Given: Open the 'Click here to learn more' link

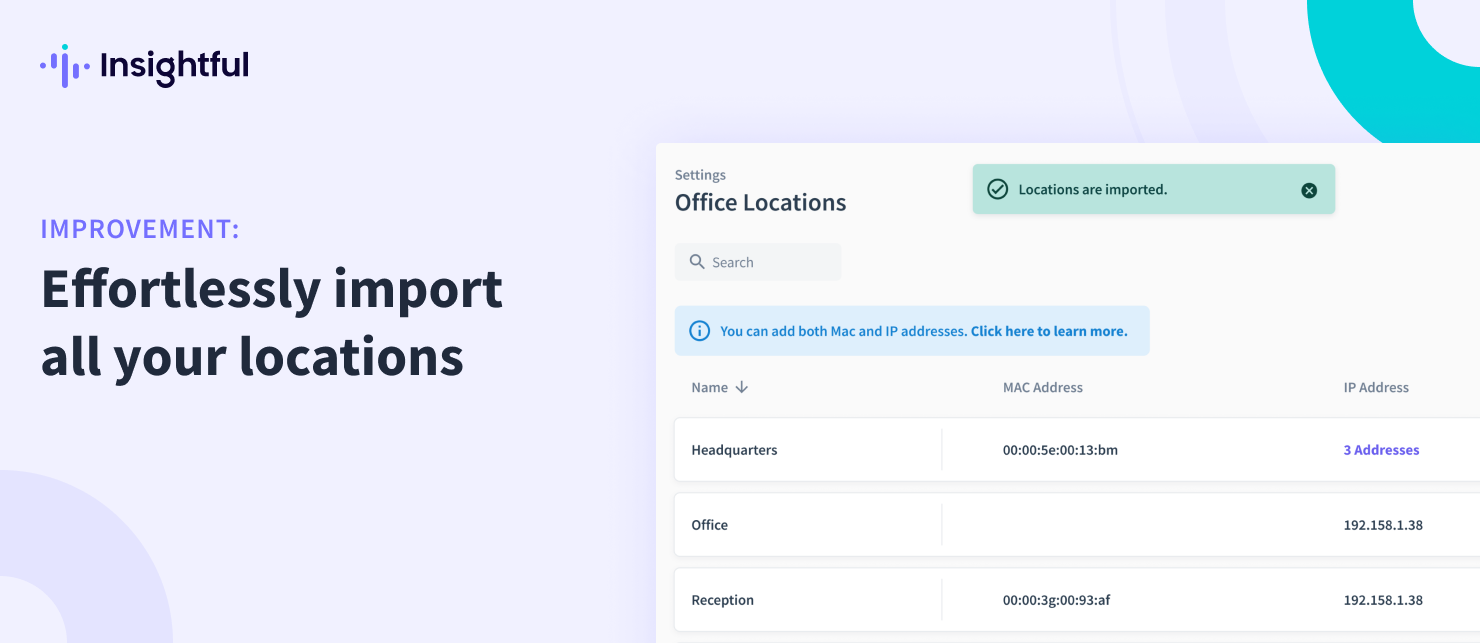Looking at the screenshot, I should [x=1049, y=331].
